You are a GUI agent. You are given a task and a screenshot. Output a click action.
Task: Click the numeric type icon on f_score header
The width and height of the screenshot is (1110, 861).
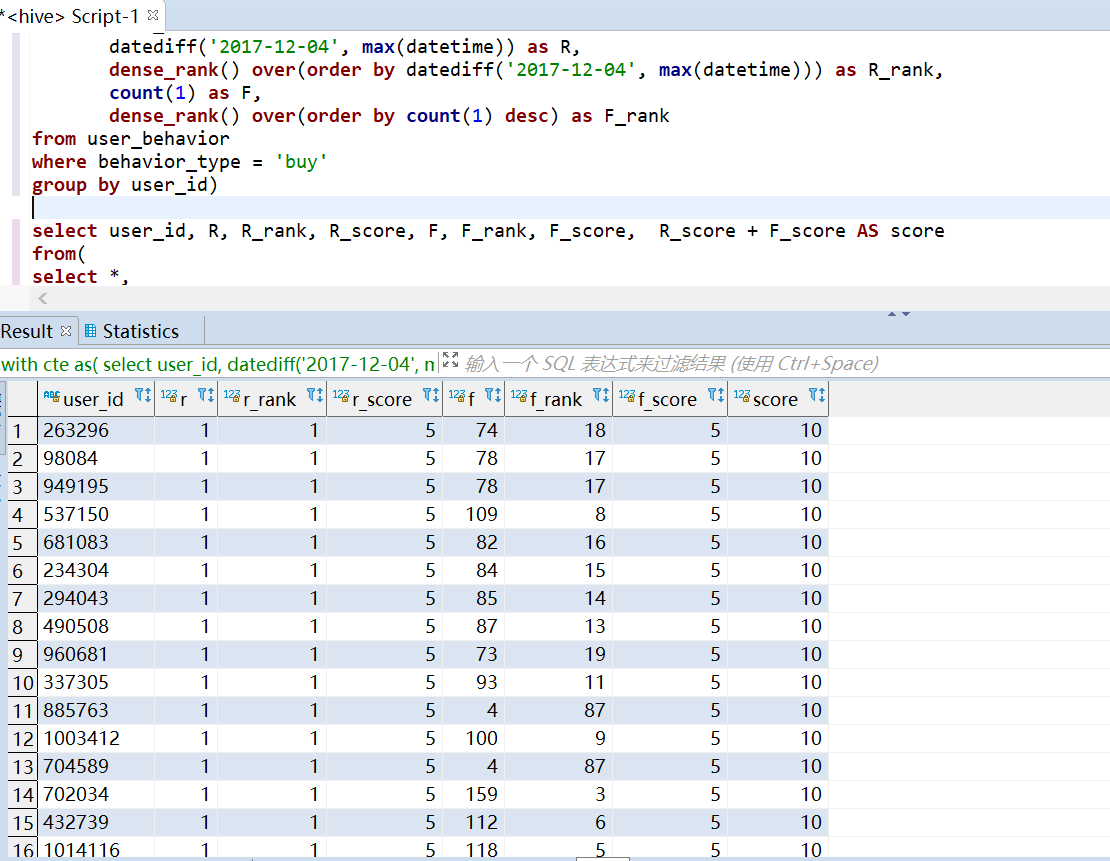(x=627, y=397)
